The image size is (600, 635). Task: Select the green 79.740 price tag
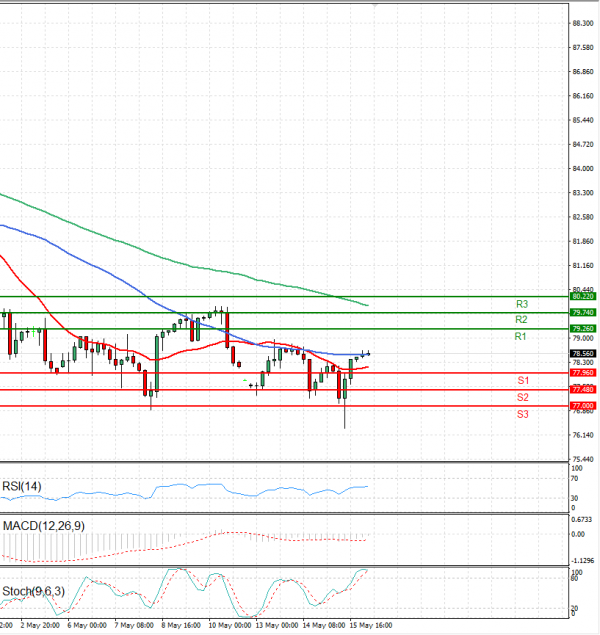(x=583, y=312)
